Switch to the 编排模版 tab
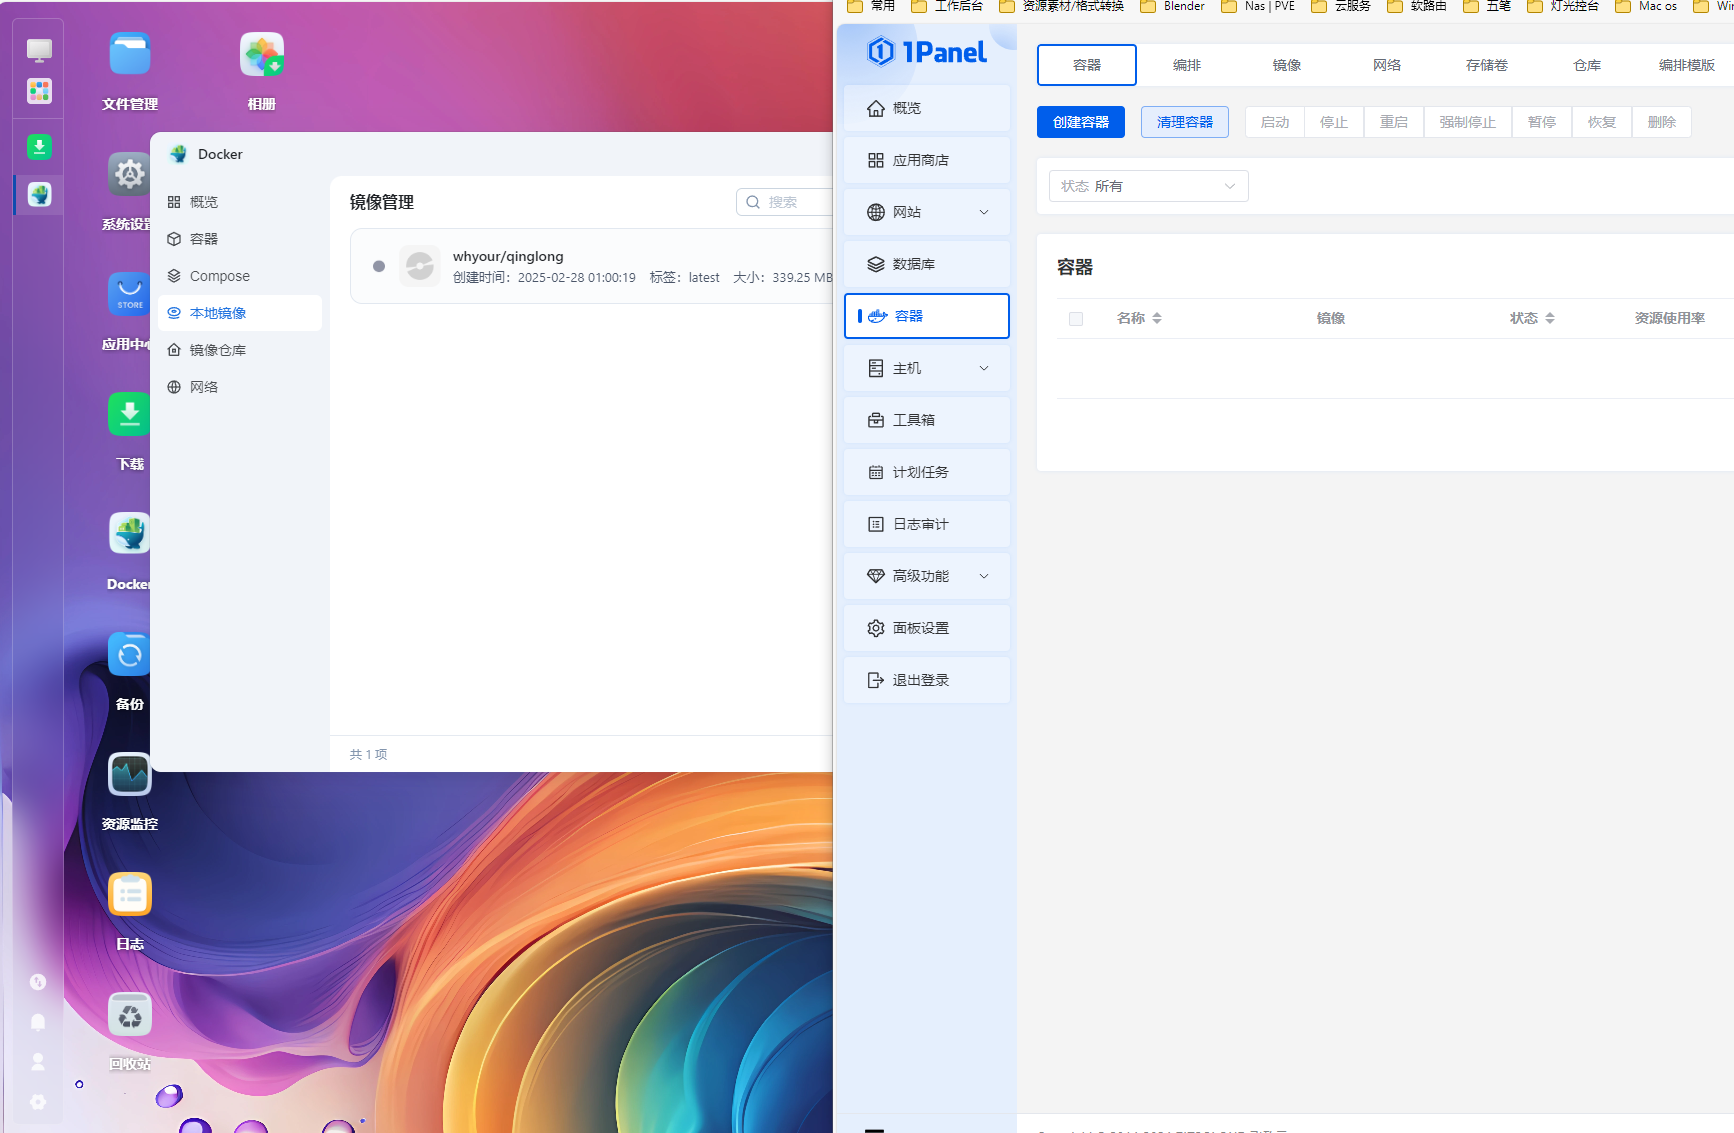The height and width of the screenshot is (1133, 1734). (1687, 65)
